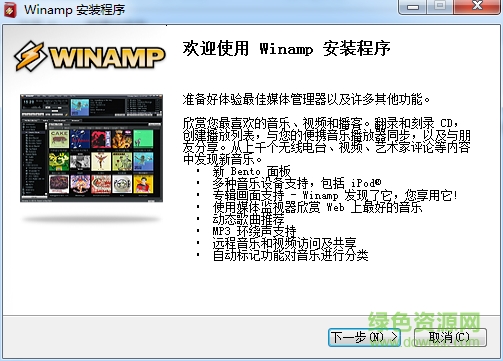Click the bullet text 新 Bento 面板
The image size is (503, 361).
pyautogui.click(x=252, y=171)
